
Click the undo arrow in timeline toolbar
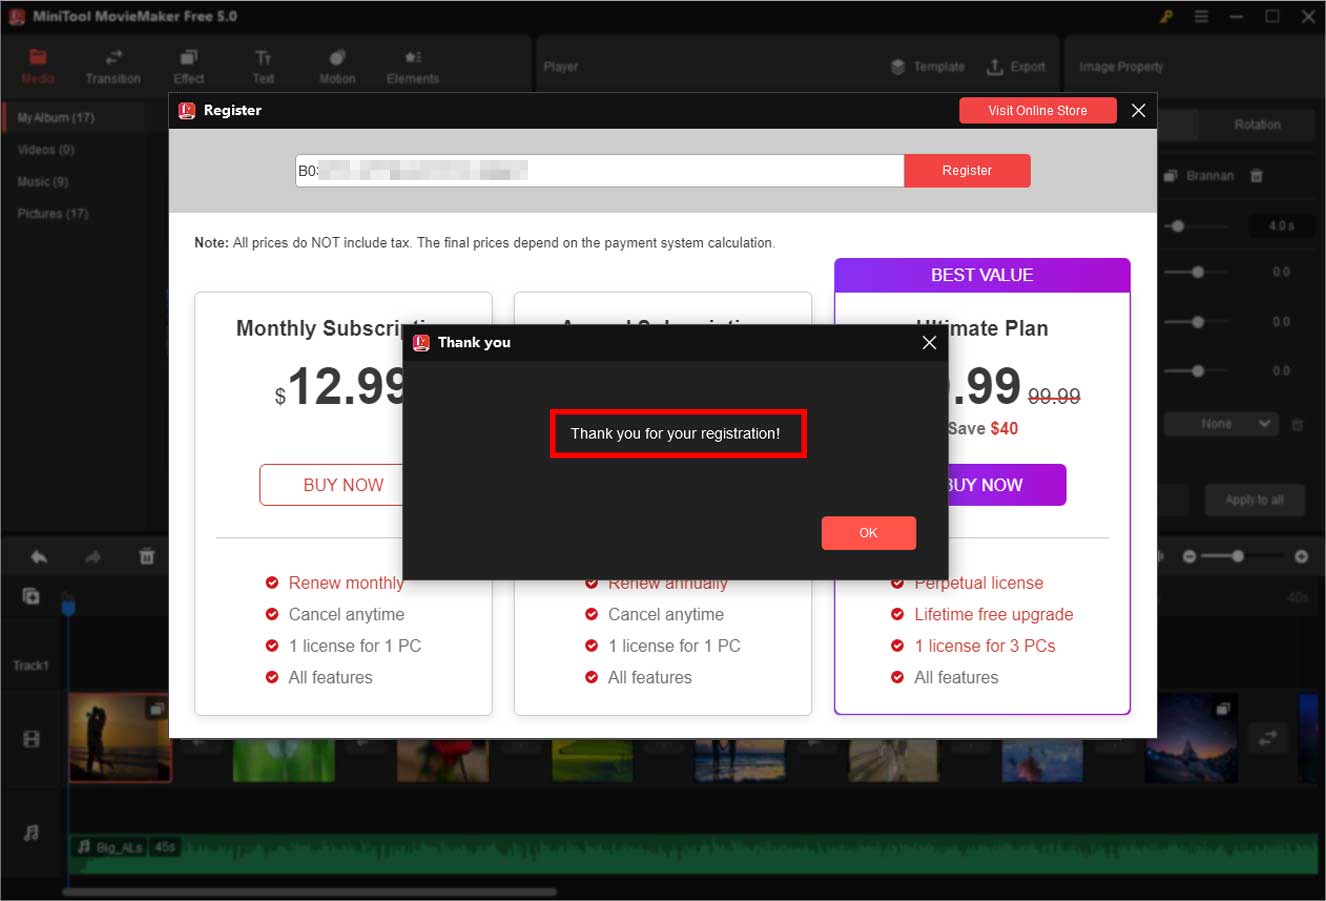(x=39, y=557)
